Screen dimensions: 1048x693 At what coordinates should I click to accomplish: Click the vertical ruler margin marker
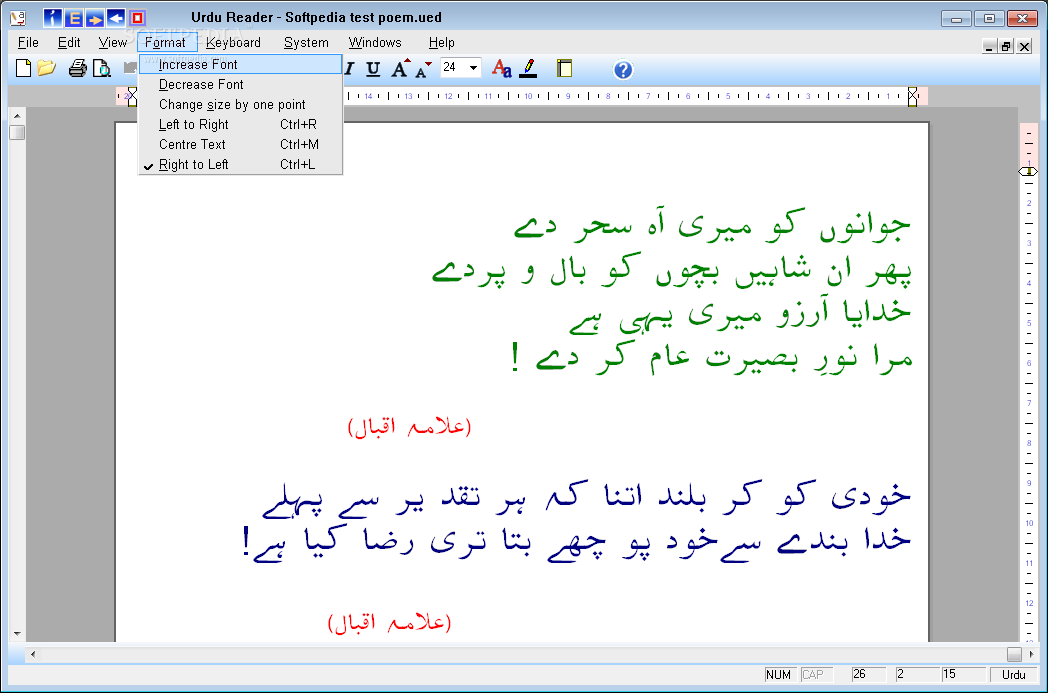pos(1029,172)
